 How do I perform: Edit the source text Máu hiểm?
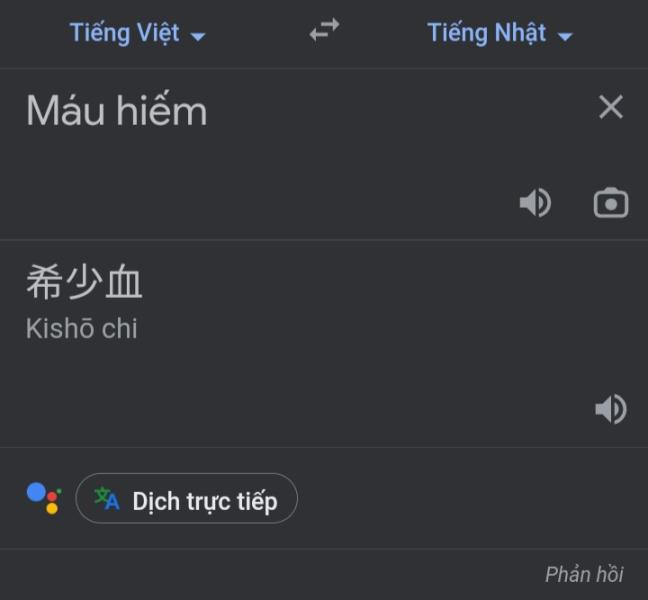click(117, 110)
